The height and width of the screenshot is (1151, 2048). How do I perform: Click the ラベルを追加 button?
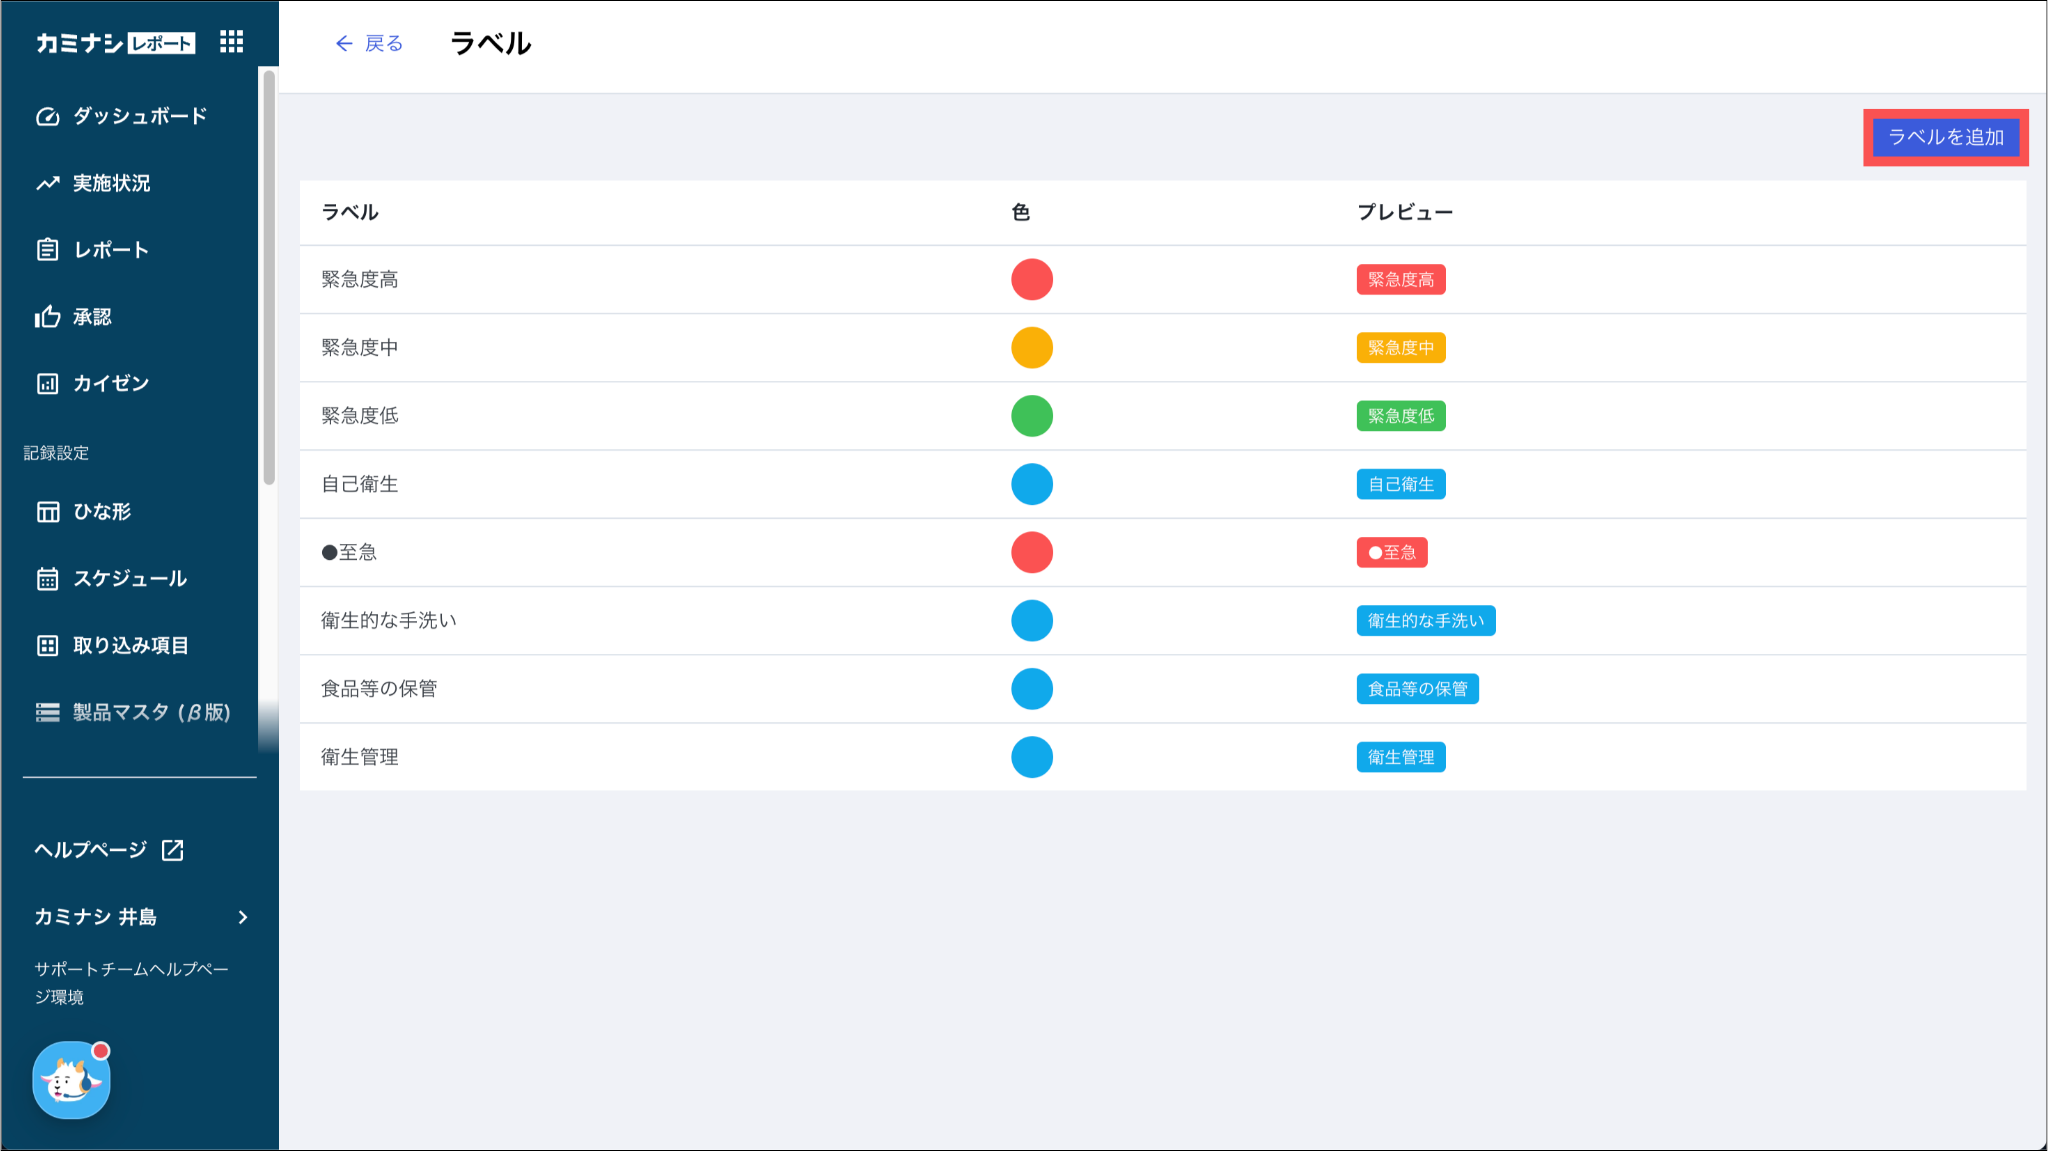point(1945,137)
